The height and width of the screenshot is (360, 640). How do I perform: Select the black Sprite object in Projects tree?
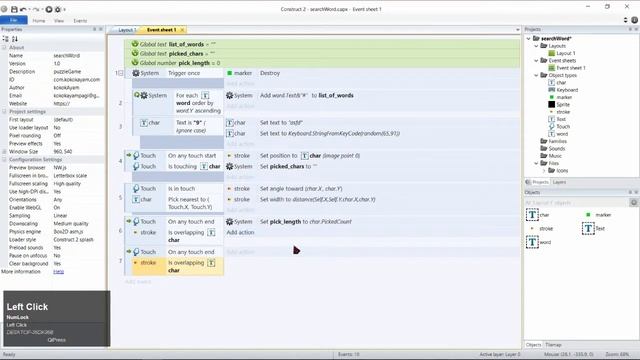(559, 104)
